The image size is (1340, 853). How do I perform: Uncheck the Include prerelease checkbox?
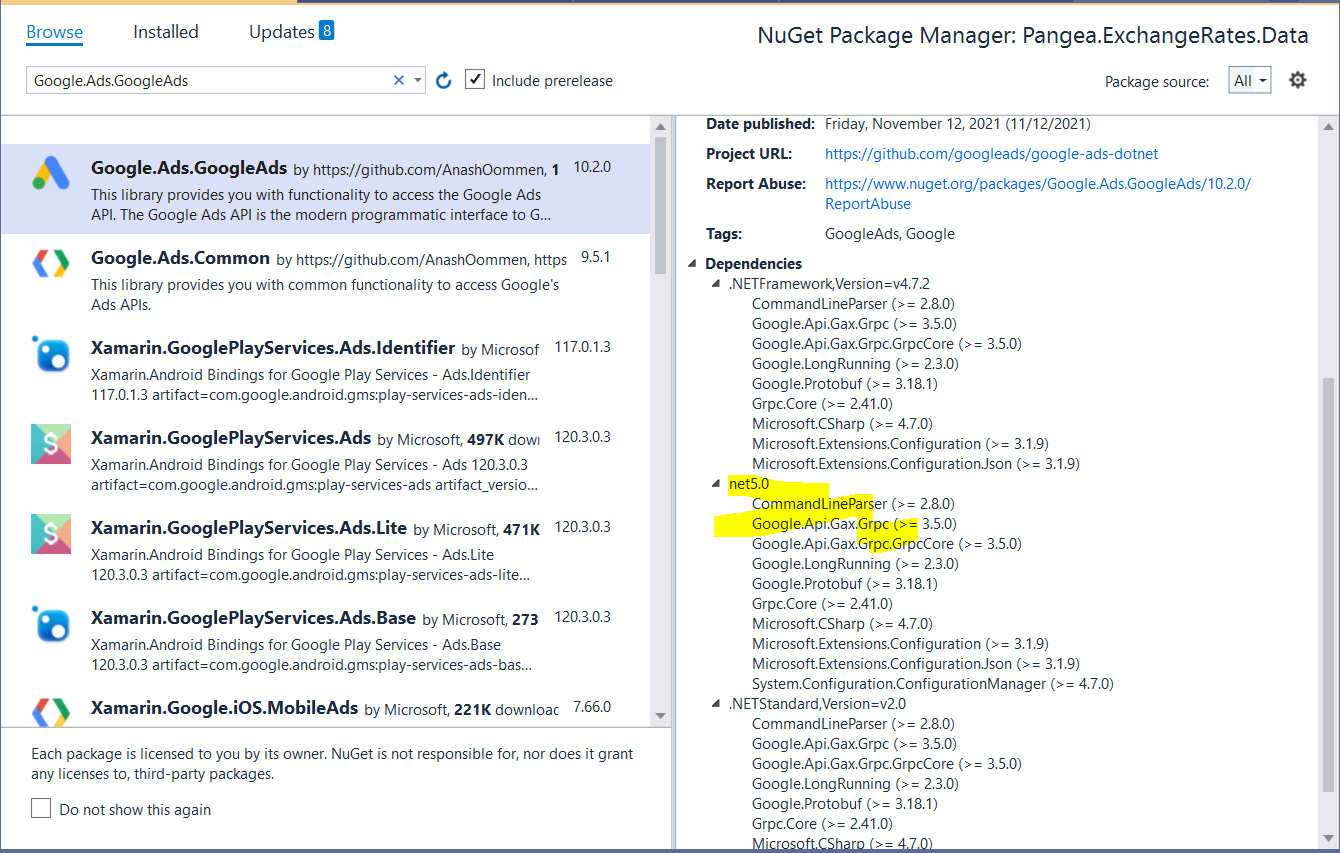tap(475, 78)
